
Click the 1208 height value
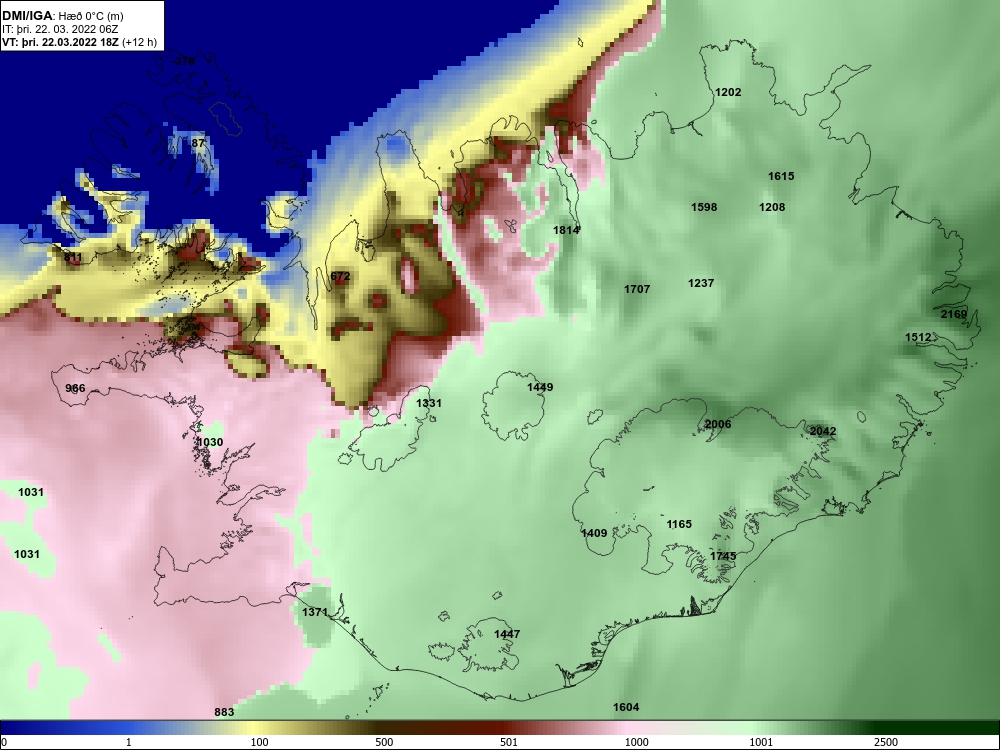pos(772,207)
